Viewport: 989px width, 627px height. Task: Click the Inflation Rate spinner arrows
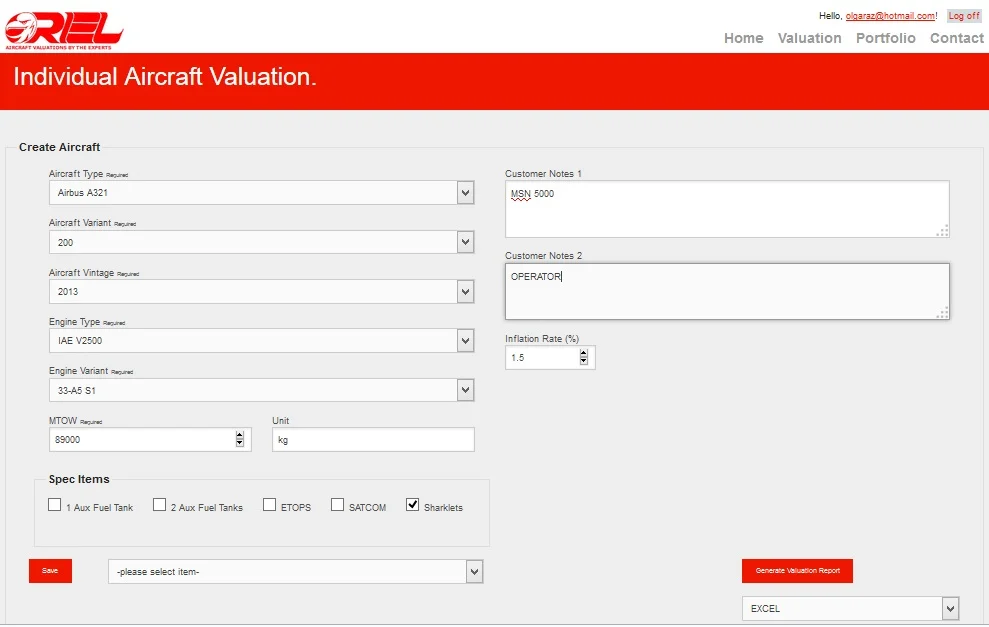(583, 358)
